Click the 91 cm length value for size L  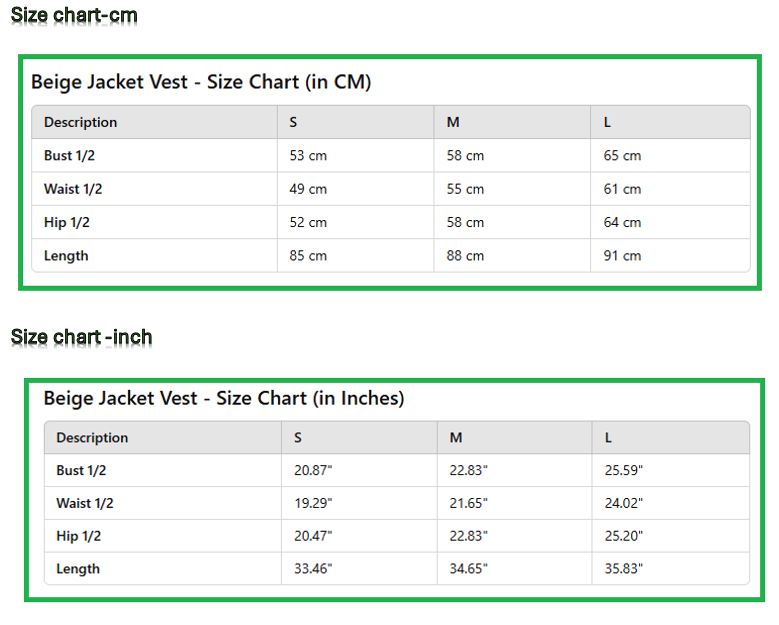click(622, 255)
